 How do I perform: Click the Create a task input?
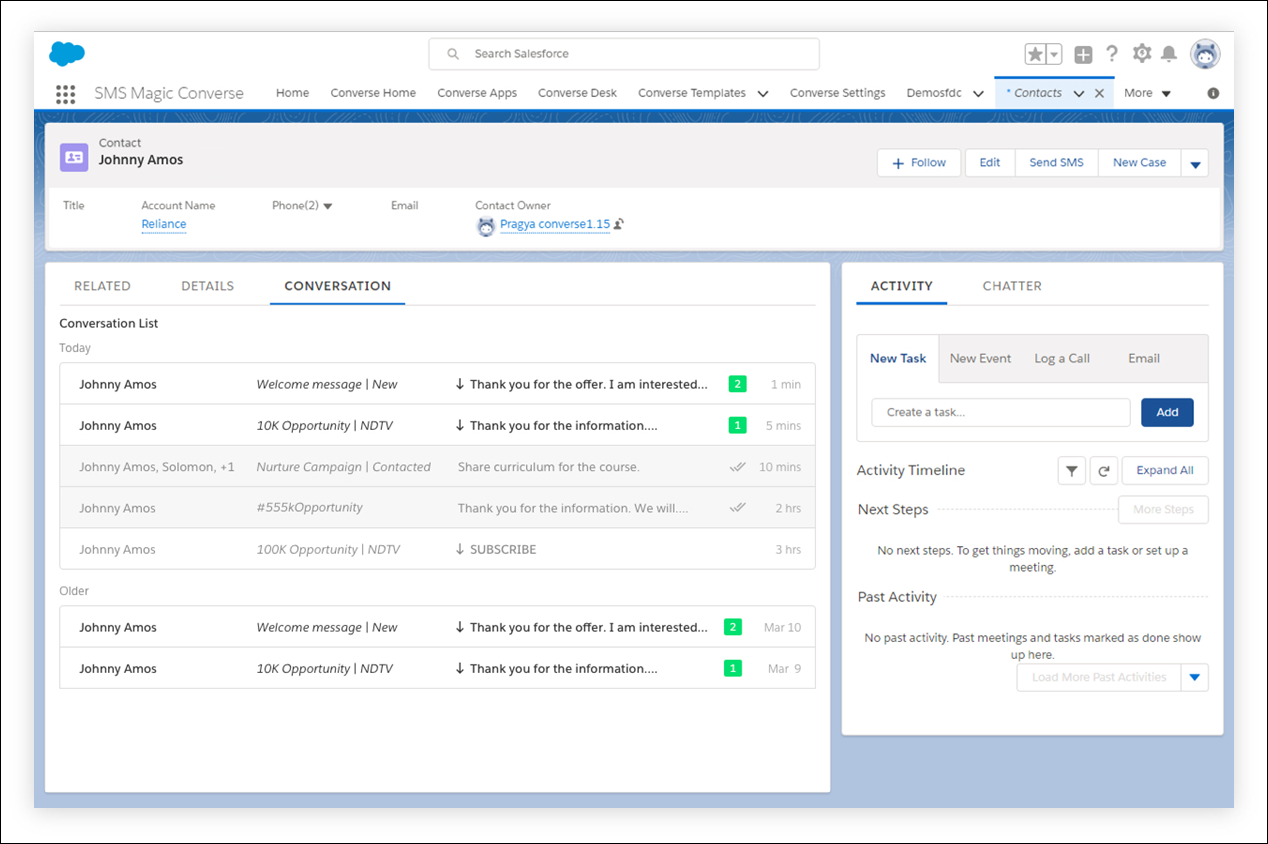(1001, 412)
